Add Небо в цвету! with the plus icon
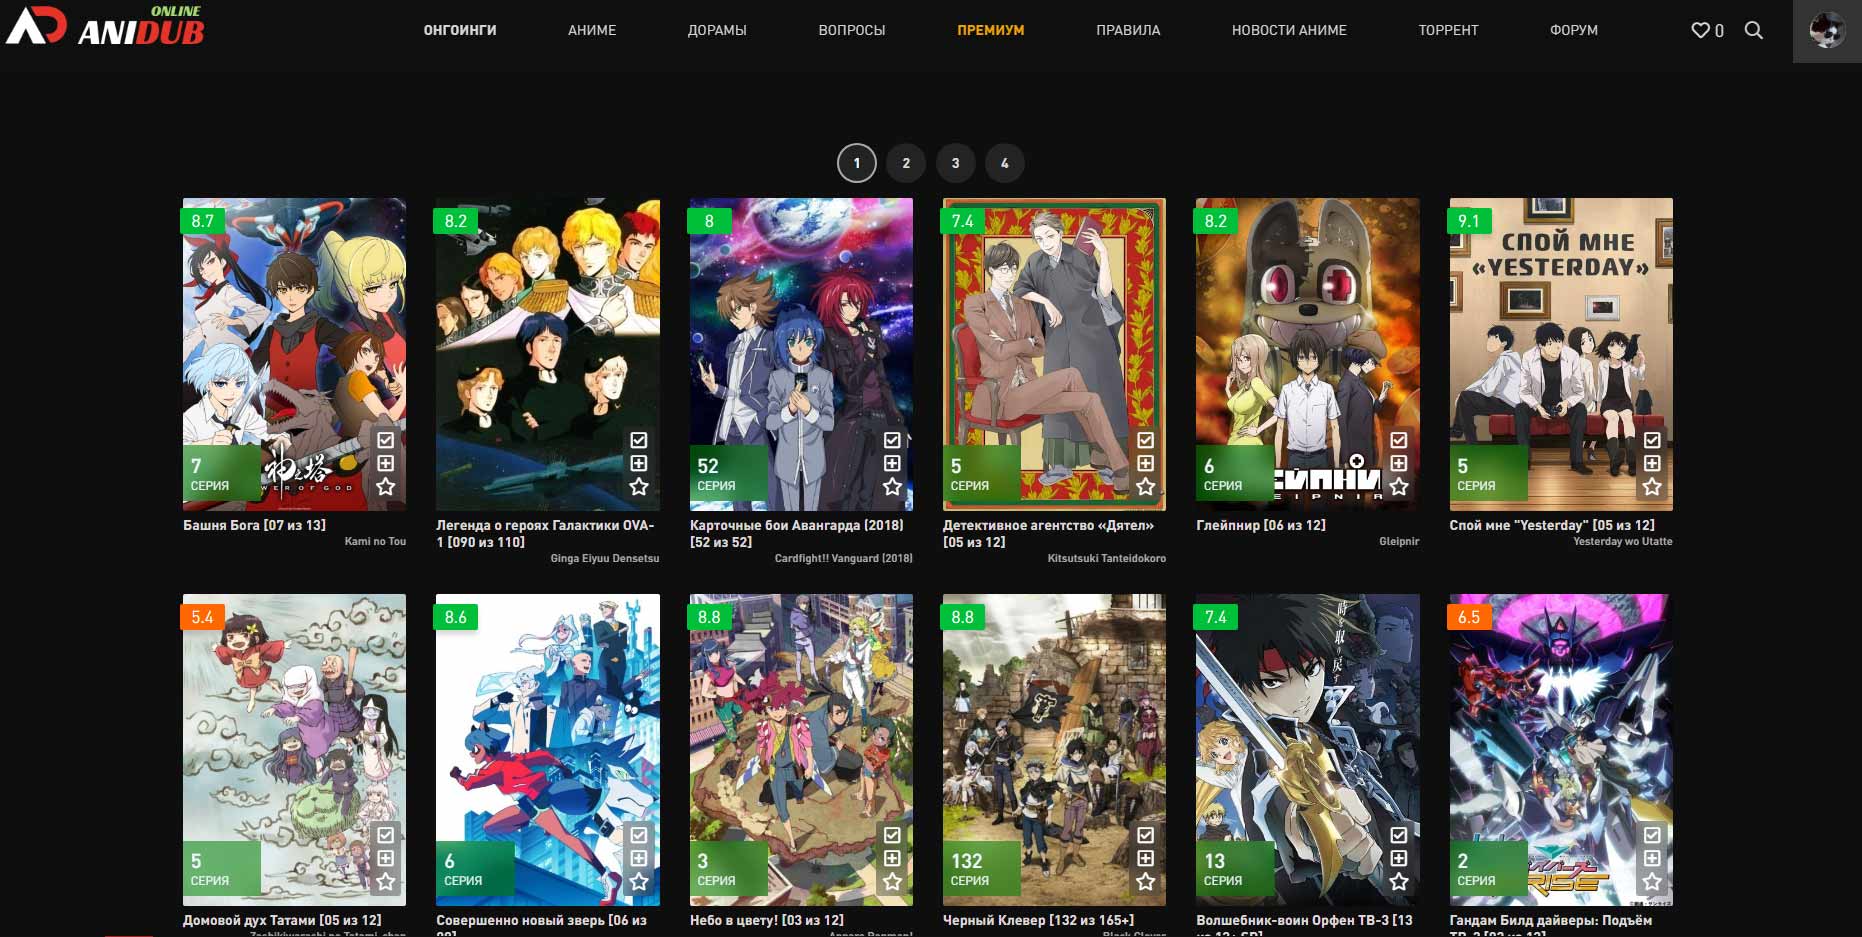 point(893,858)
